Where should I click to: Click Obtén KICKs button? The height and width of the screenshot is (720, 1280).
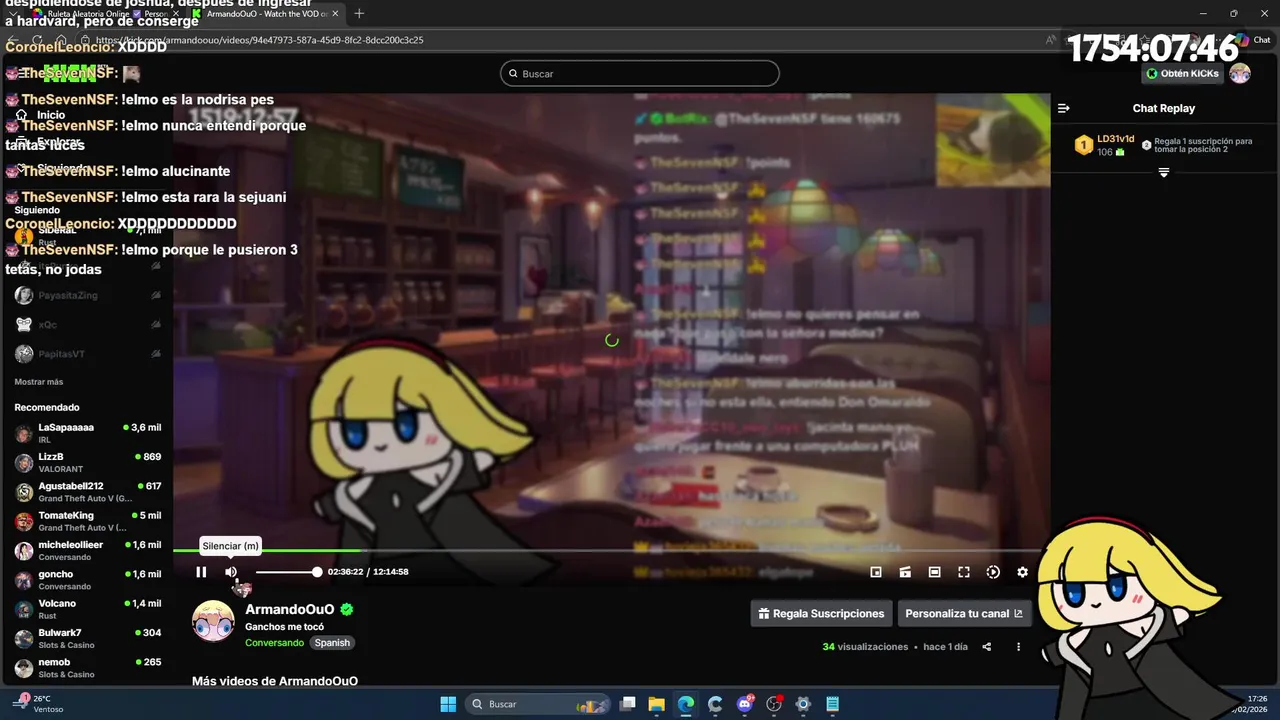tap(1183, 73)
